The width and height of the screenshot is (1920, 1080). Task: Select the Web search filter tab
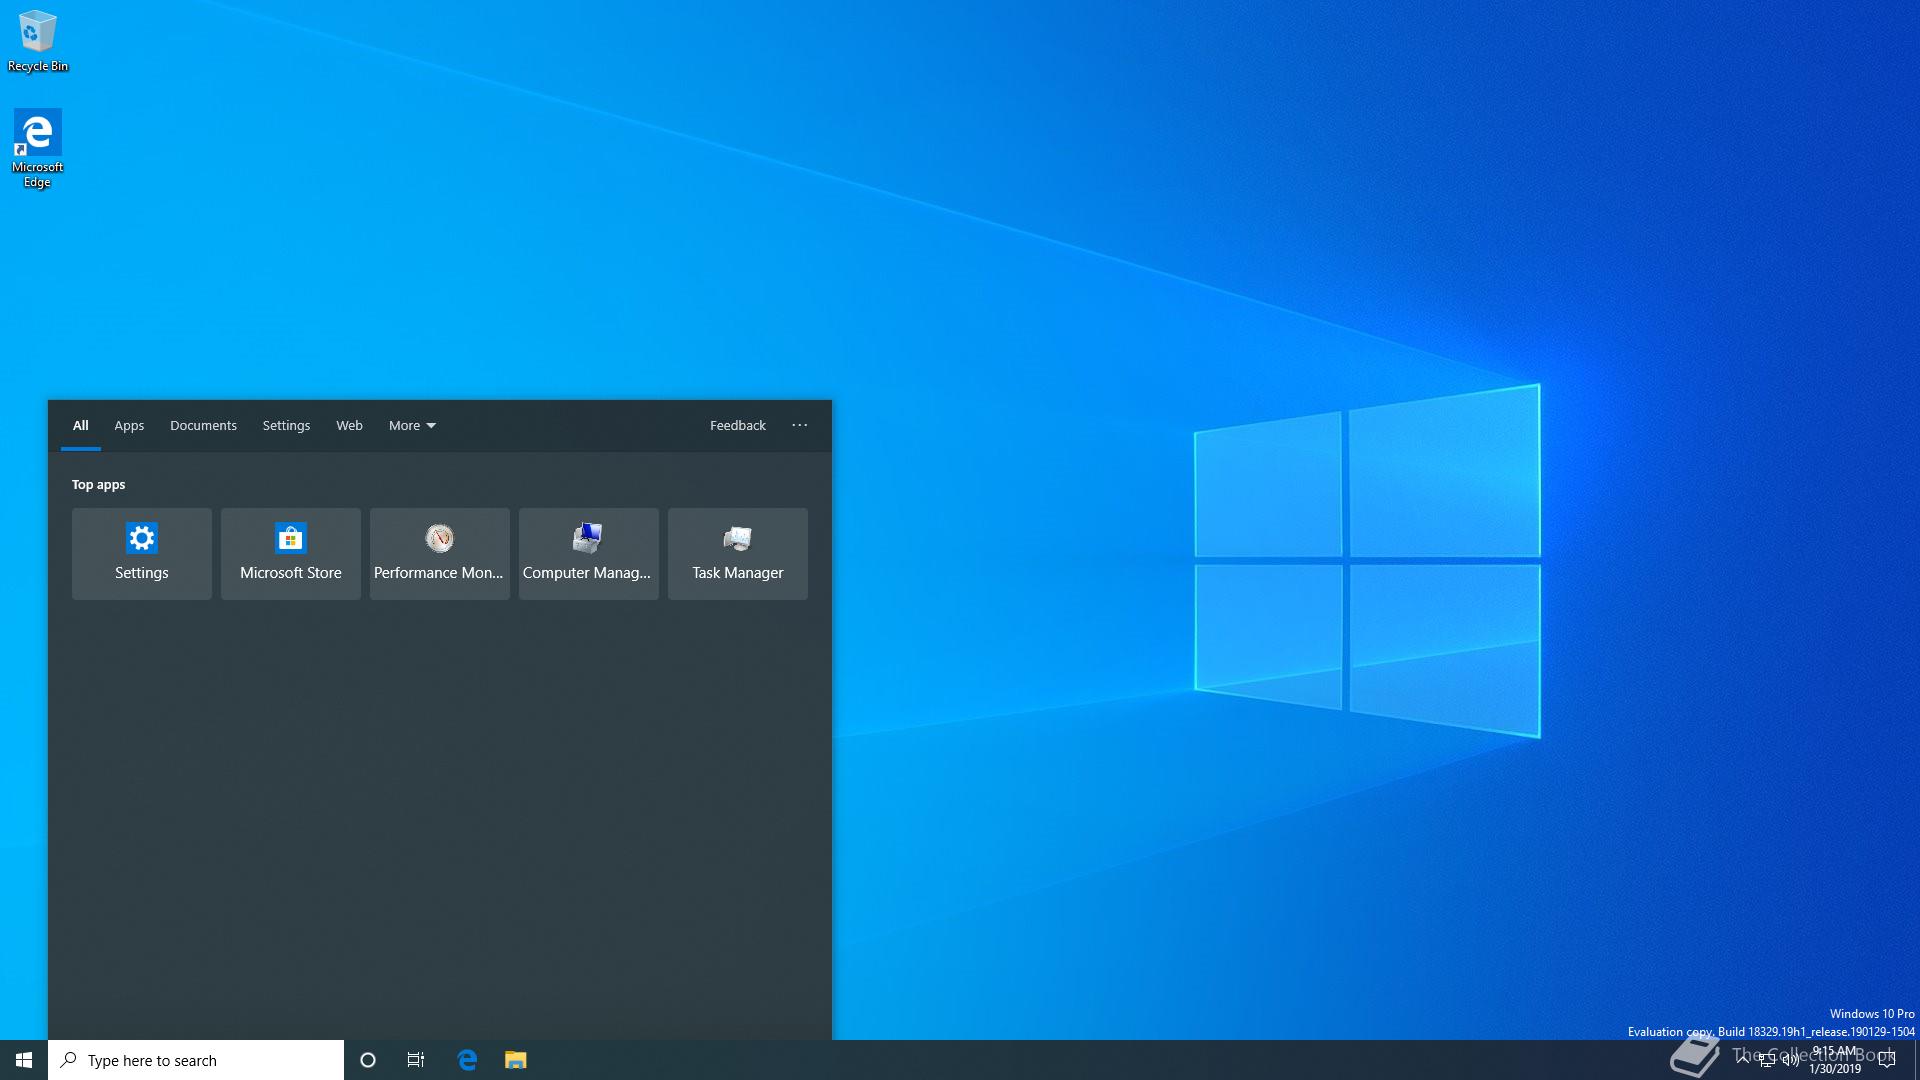pos(349,425)
